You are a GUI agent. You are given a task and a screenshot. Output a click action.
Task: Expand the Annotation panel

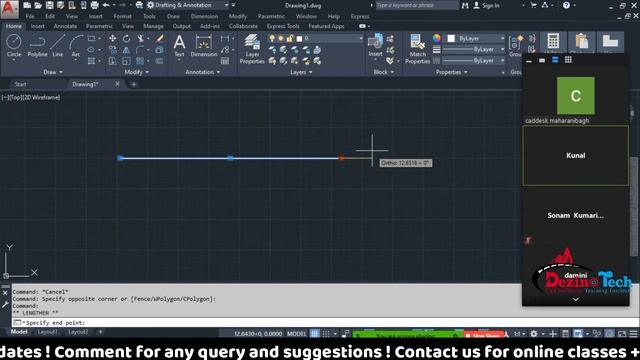click(x=202, y=72)
